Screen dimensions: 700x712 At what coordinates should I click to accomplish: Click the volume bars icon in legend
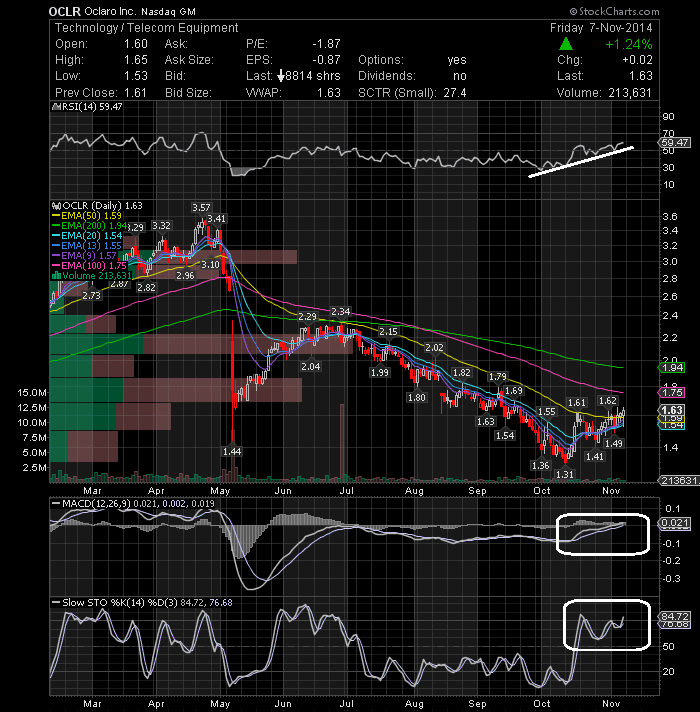click(x=57, y=276)
